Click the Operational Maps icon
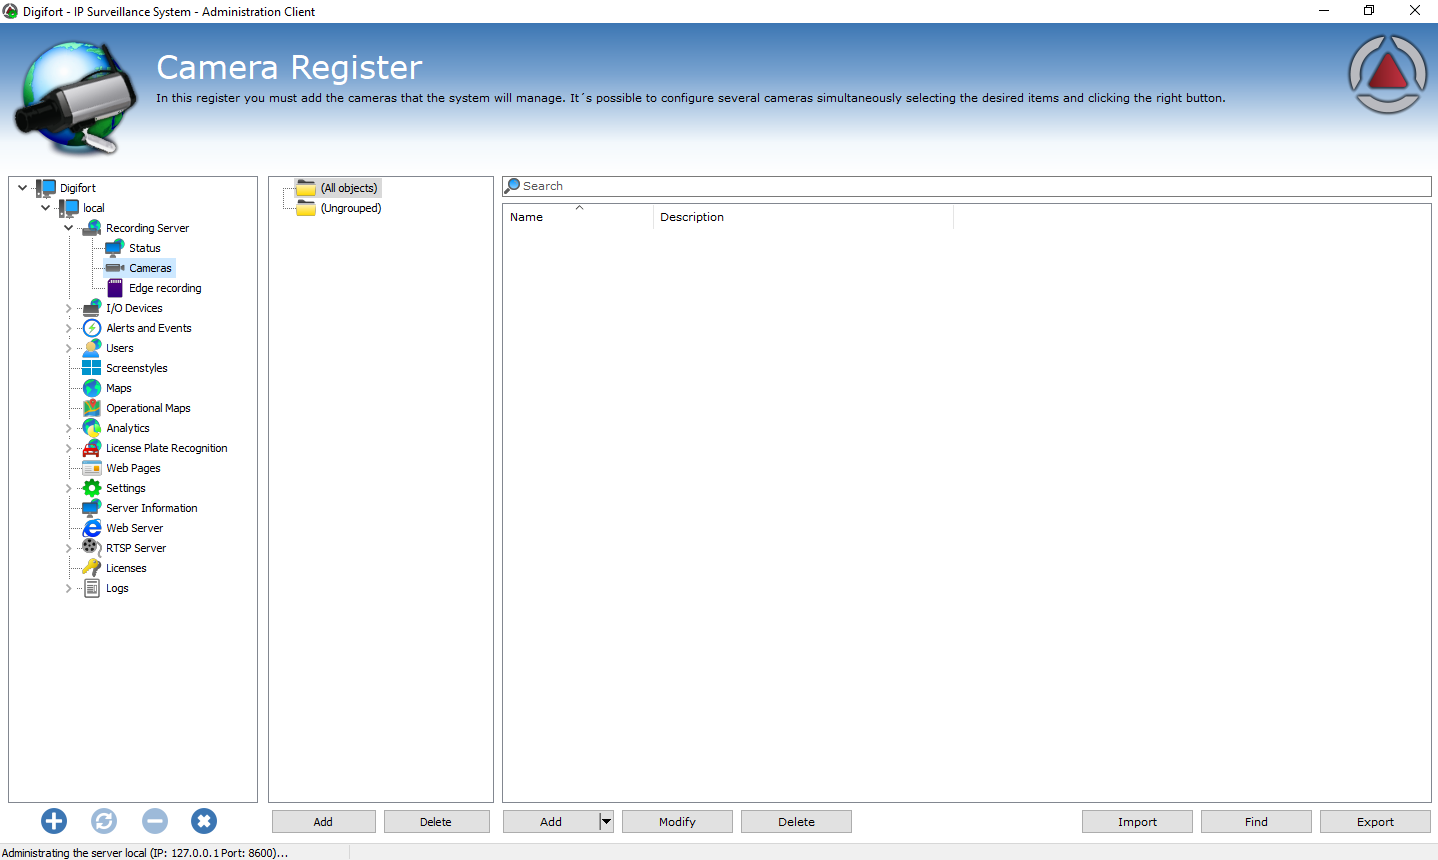 92,408
